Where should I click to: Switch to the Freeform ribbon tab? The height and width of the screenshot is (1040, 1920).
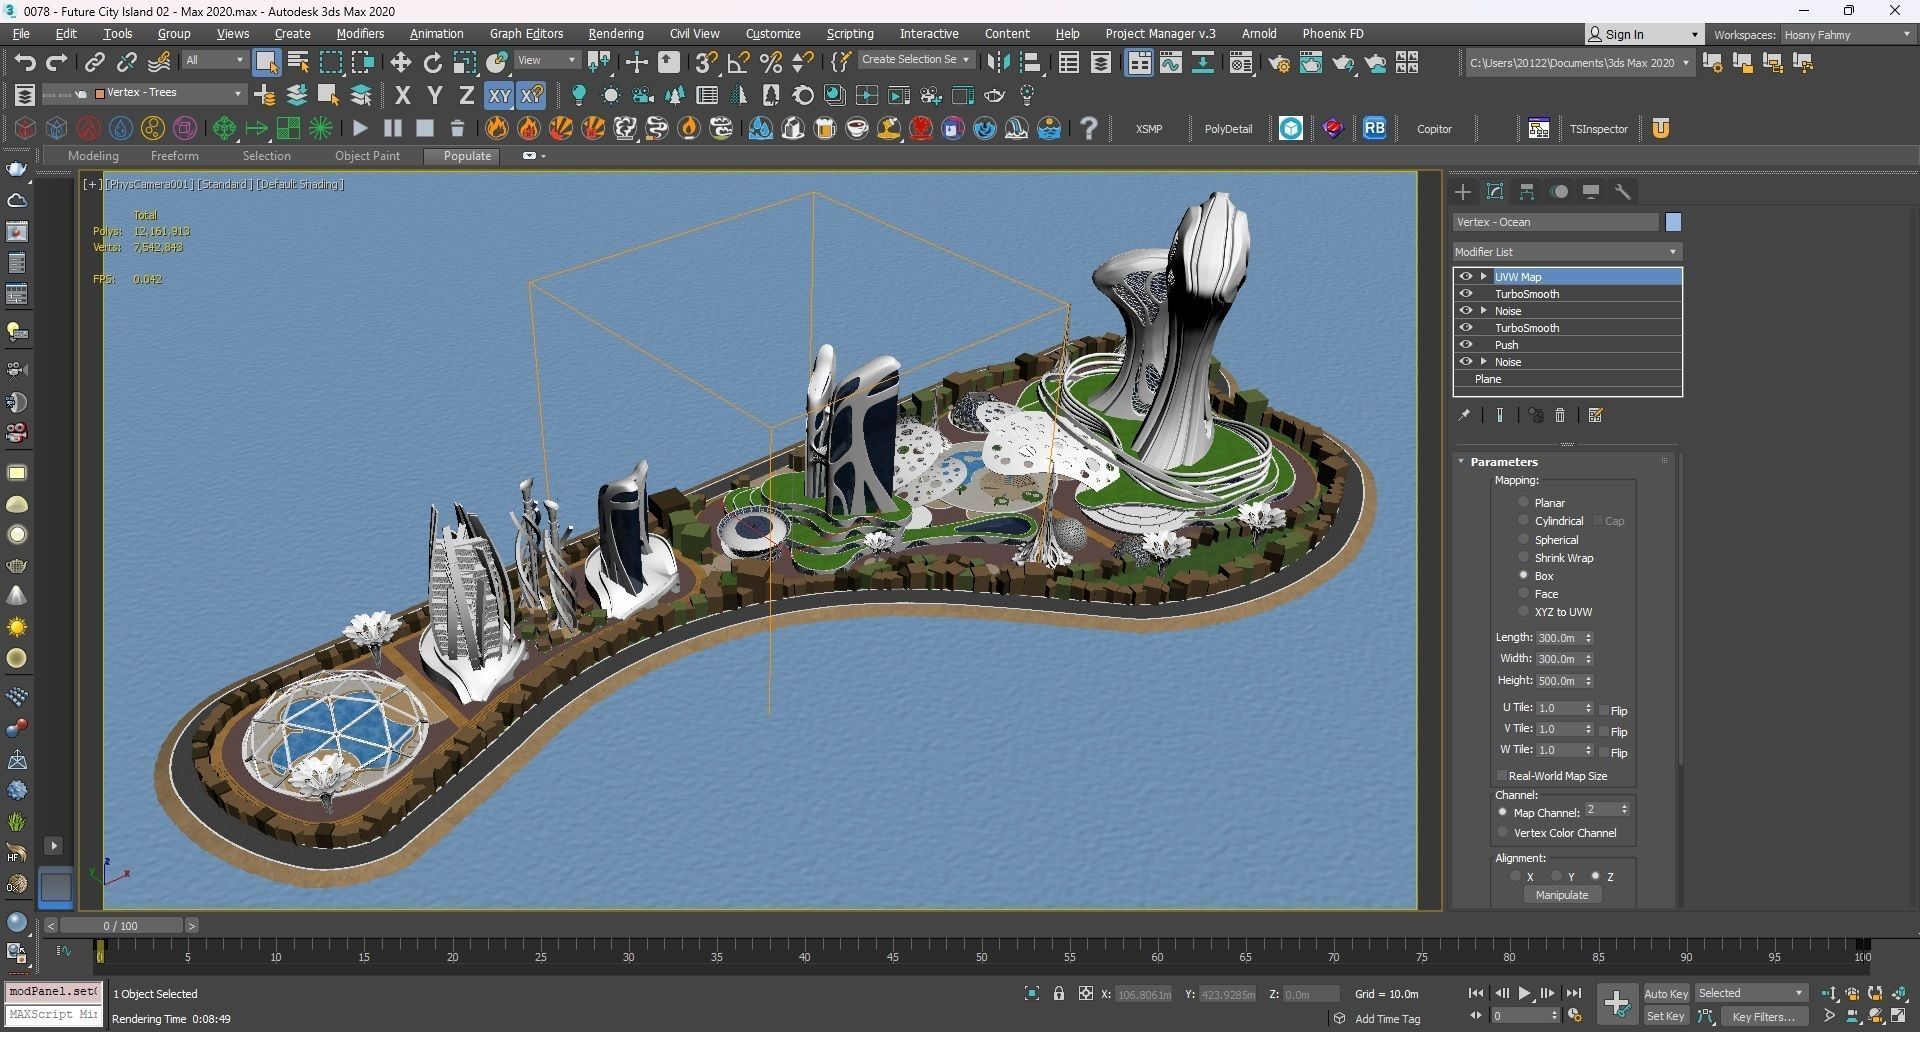175,156
